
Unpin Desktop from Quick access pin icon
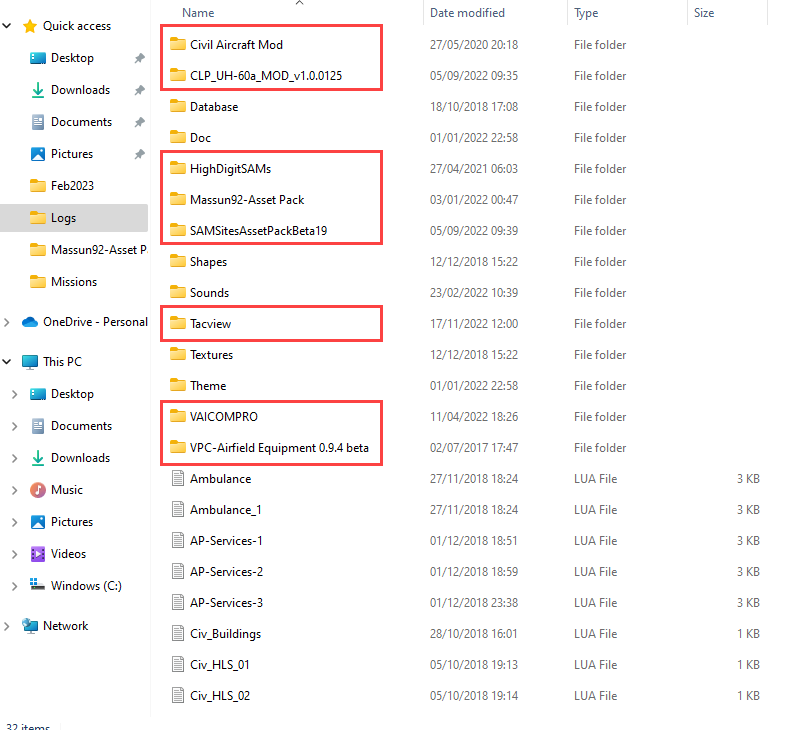coord(140,58)
